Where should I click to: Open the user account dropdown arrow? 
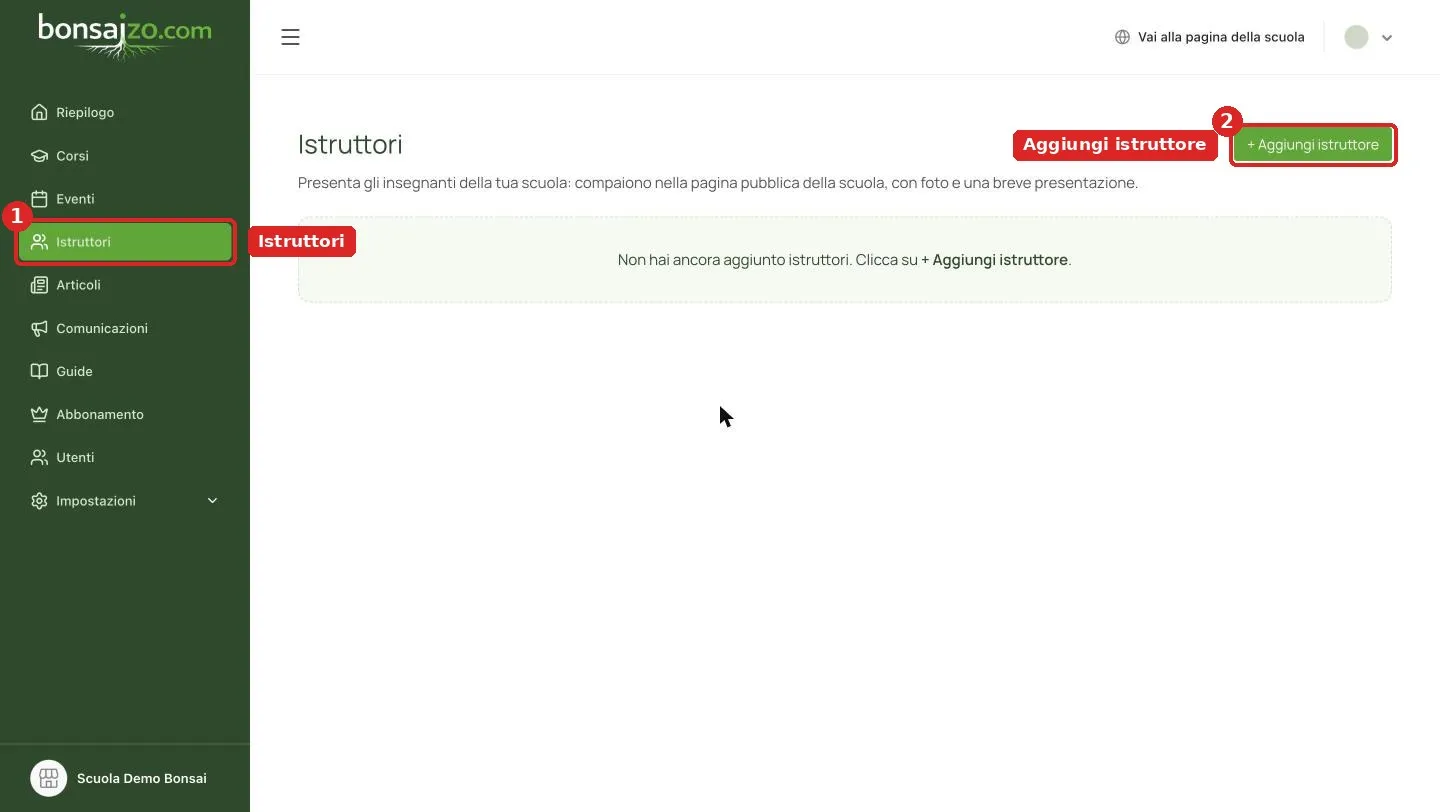pyautogui.click(x=1387, y=37)
